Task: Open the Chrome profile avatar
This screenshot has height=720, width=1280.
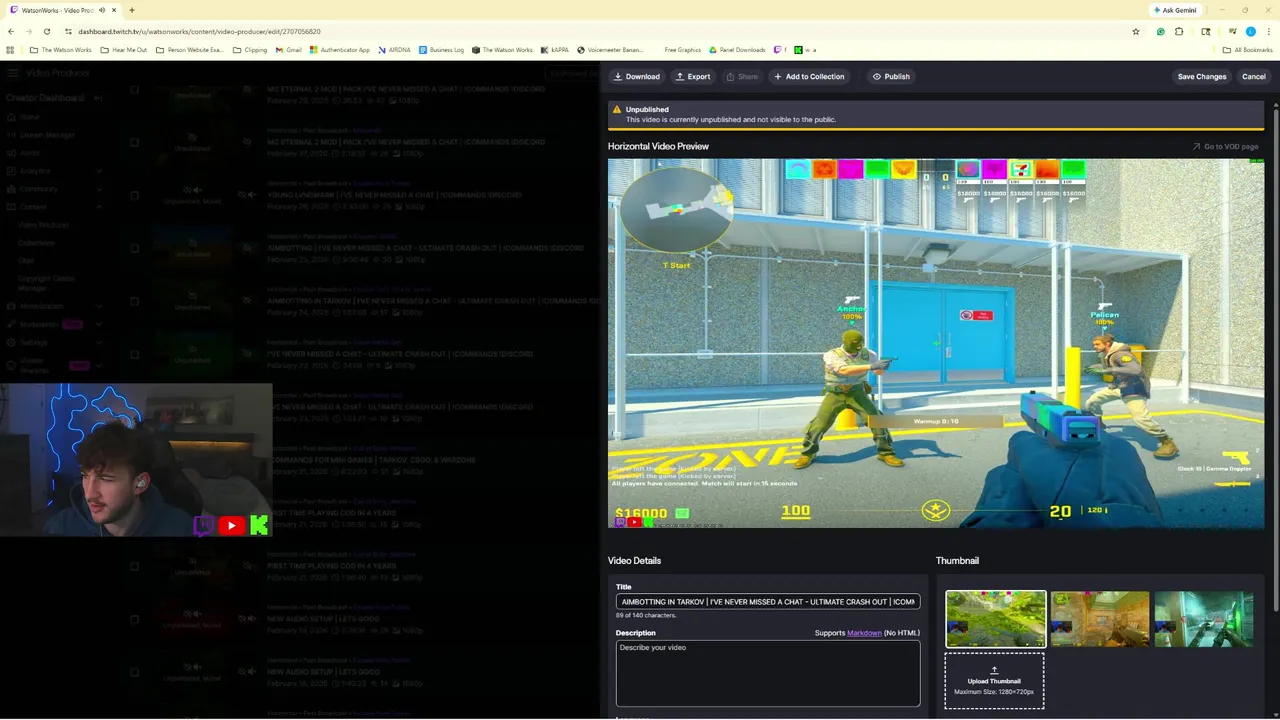Action: (1251, 32)
